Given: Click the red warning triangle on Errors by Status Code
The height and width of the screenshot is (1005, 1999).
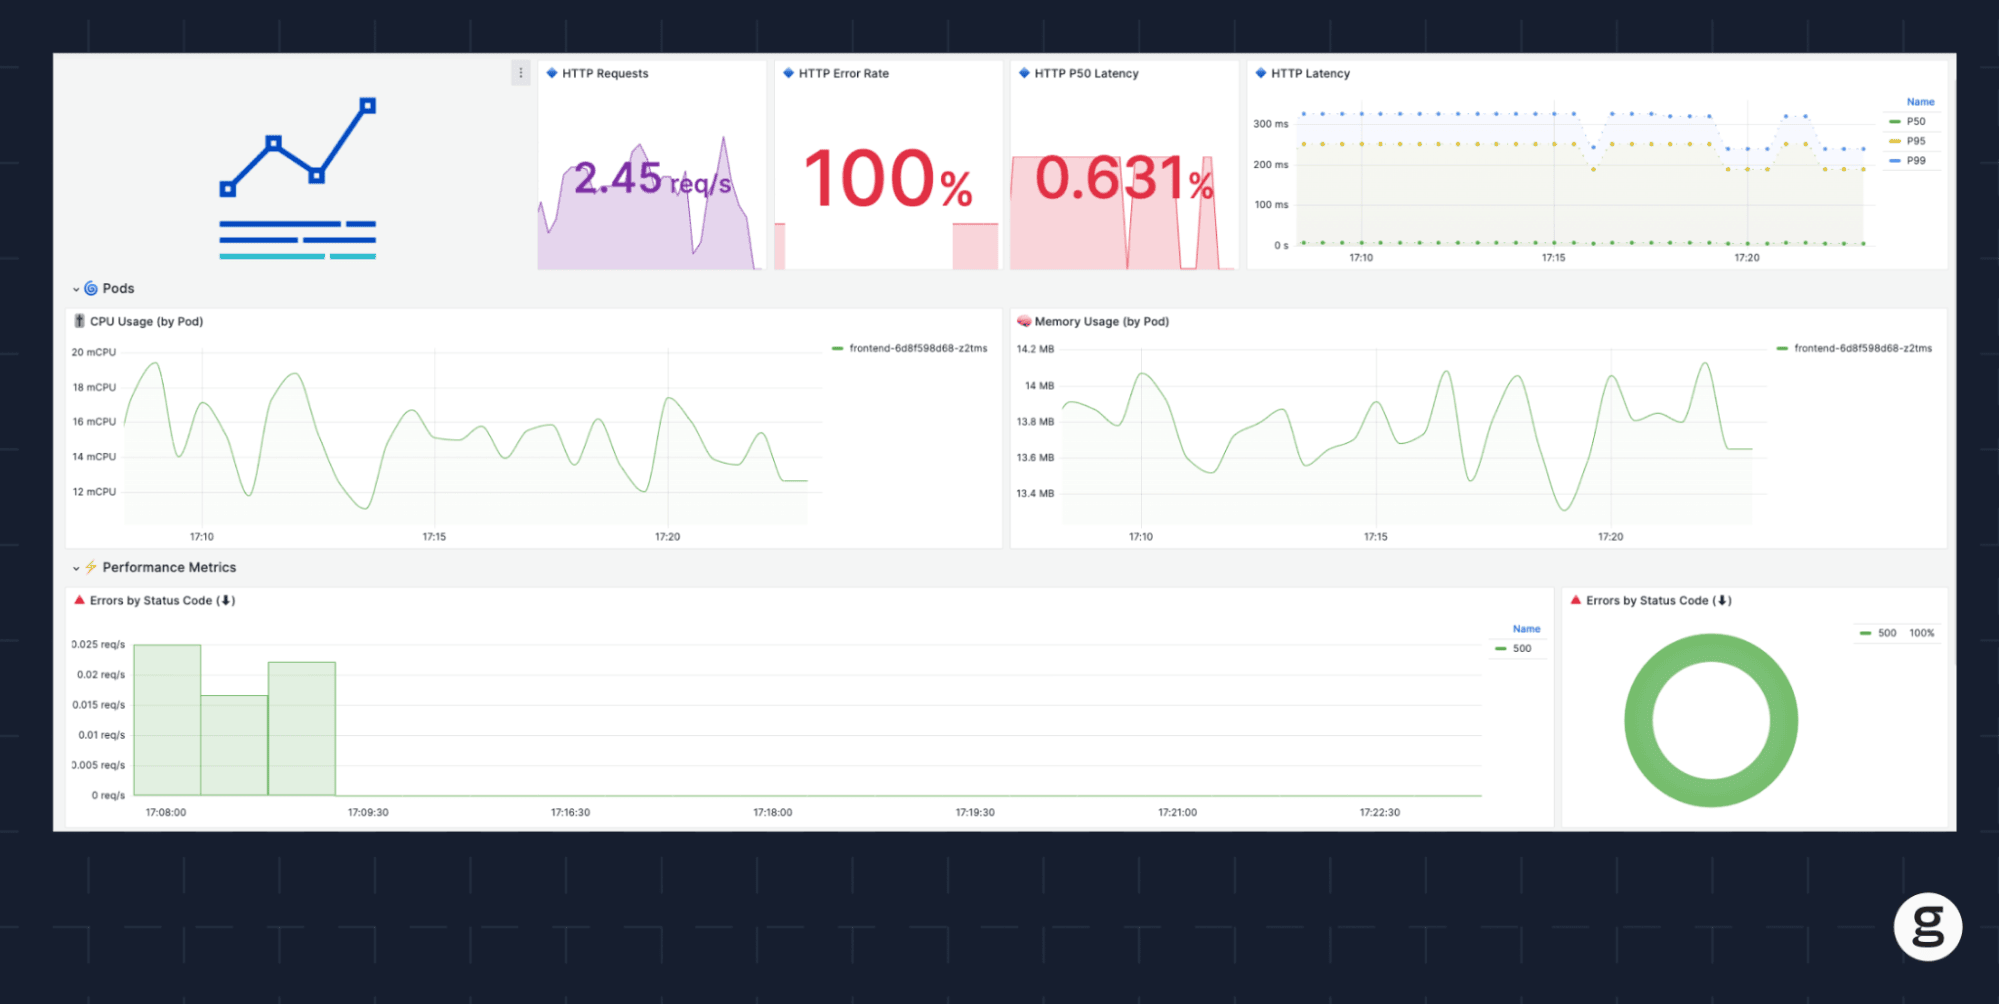Looking at the screenshot, I should tap(78, 600).
